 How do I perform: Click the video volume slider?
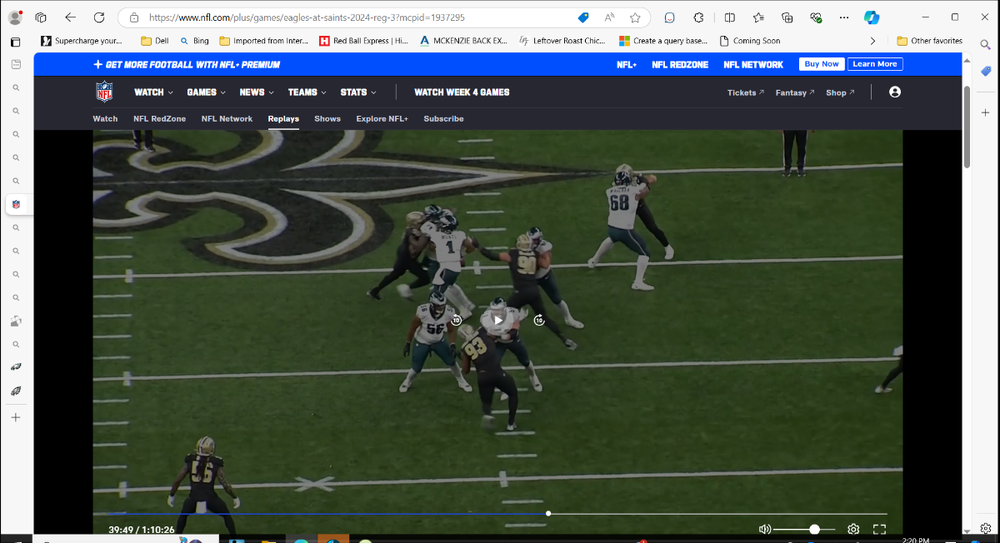(803, 529)
